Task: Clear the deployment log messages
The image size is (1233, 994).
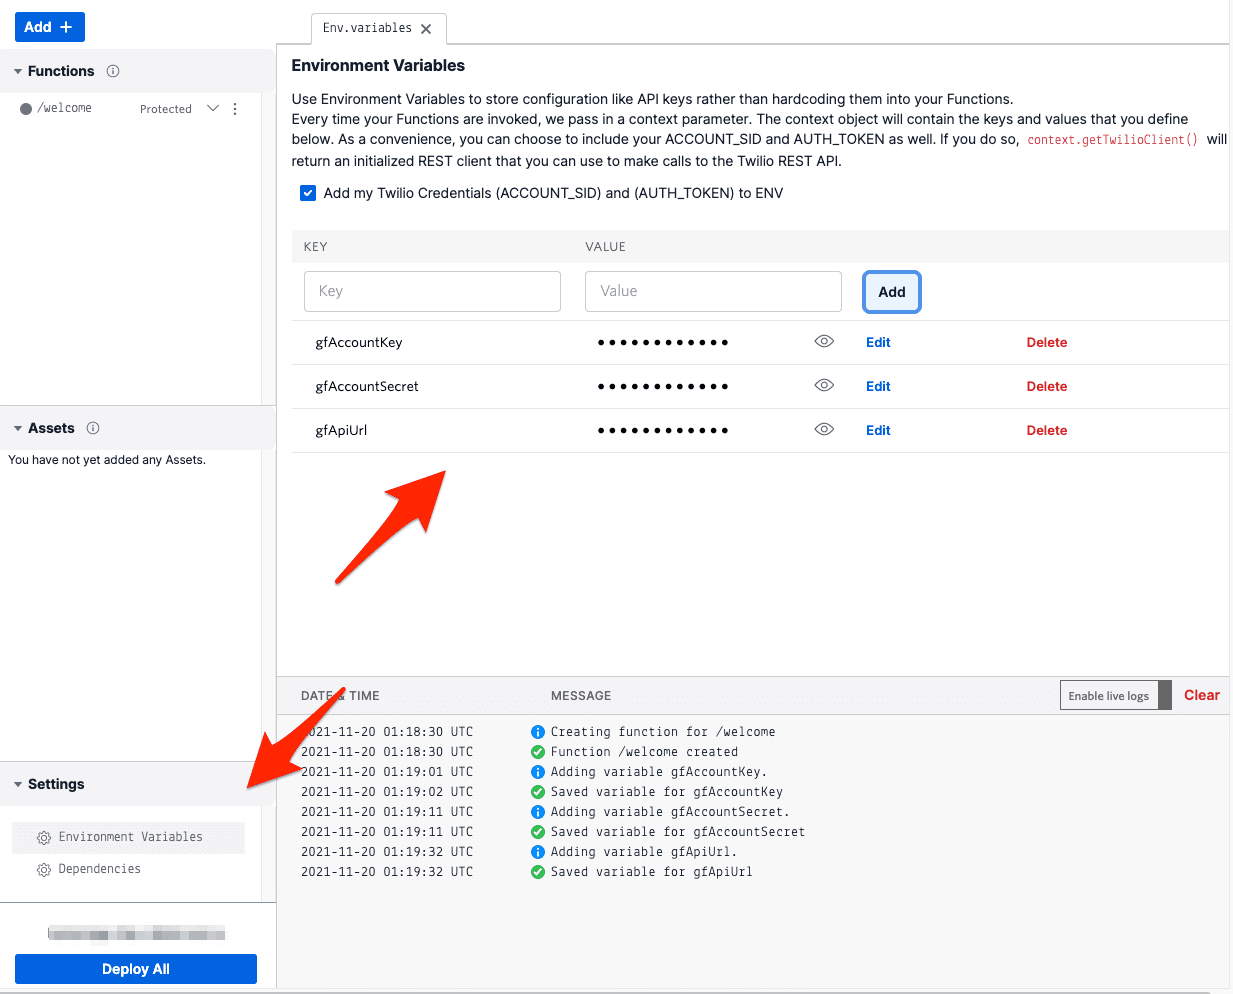Action: 1201,694
